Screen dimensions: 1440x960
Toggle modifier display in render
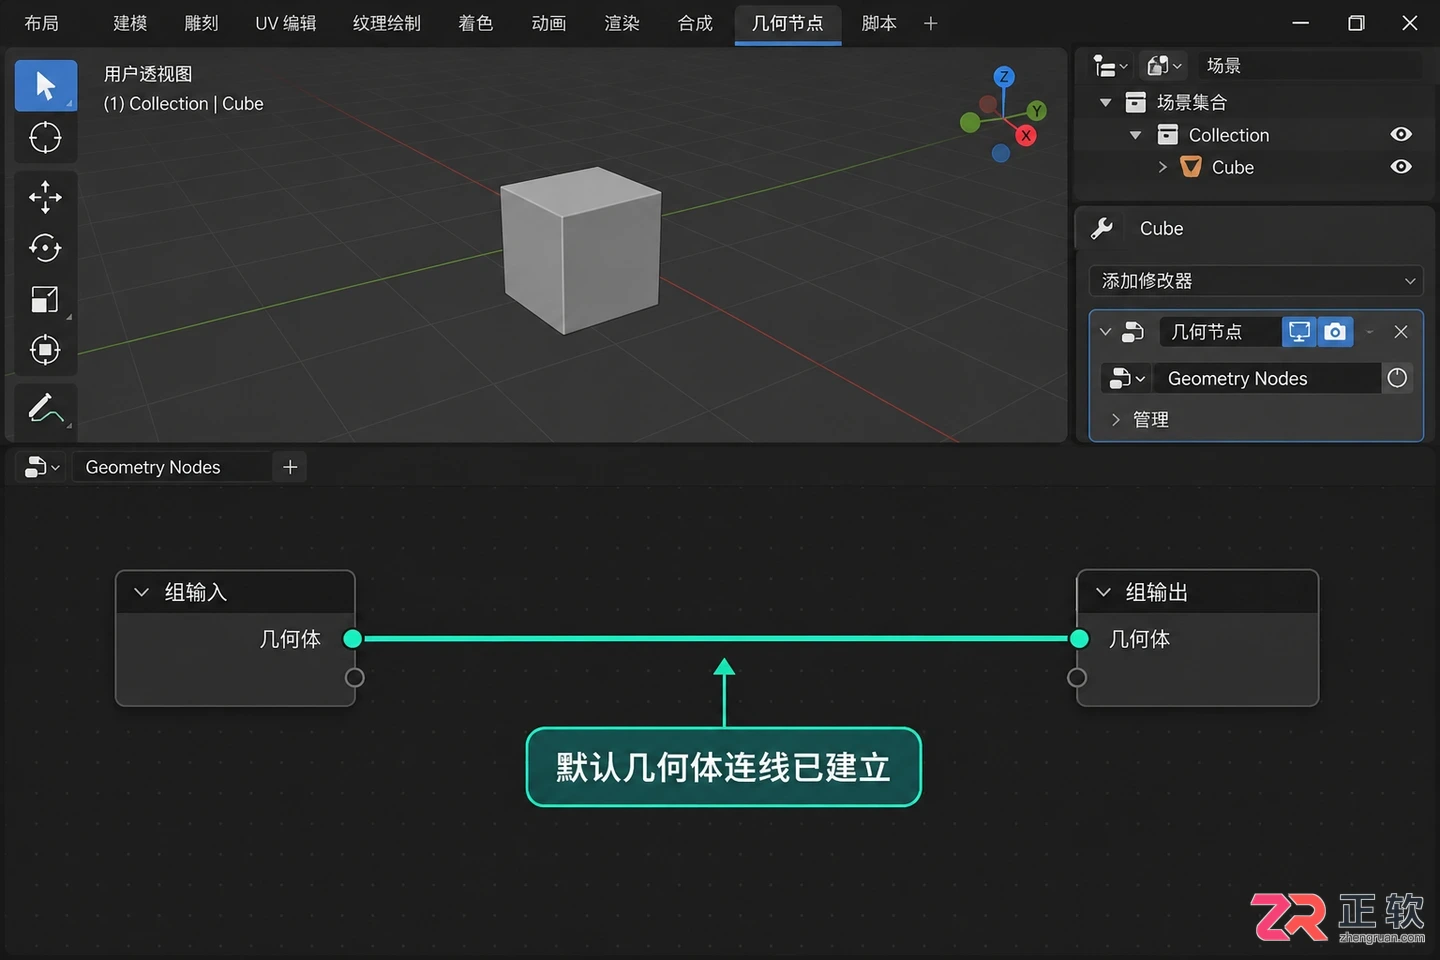[1335, 332]
